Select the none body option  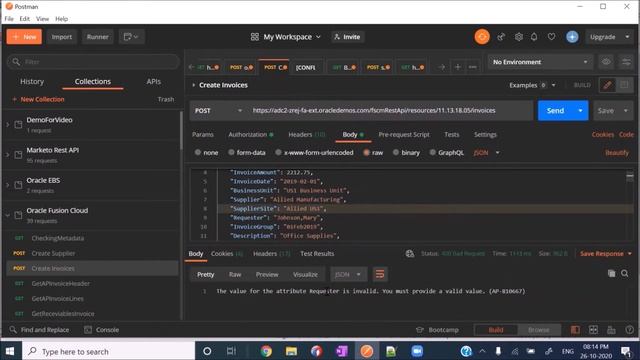click(207, 153)
